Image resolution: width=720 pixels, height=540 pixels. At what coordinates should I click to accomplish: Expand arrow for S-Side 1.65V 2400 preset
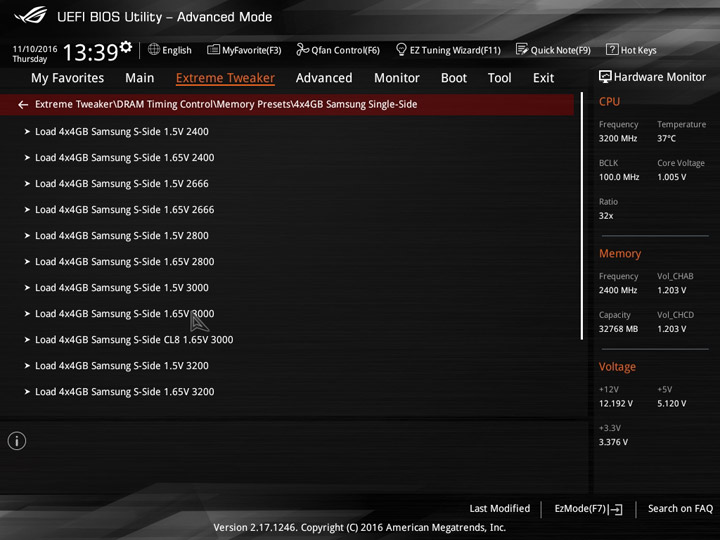coord(27,158)
